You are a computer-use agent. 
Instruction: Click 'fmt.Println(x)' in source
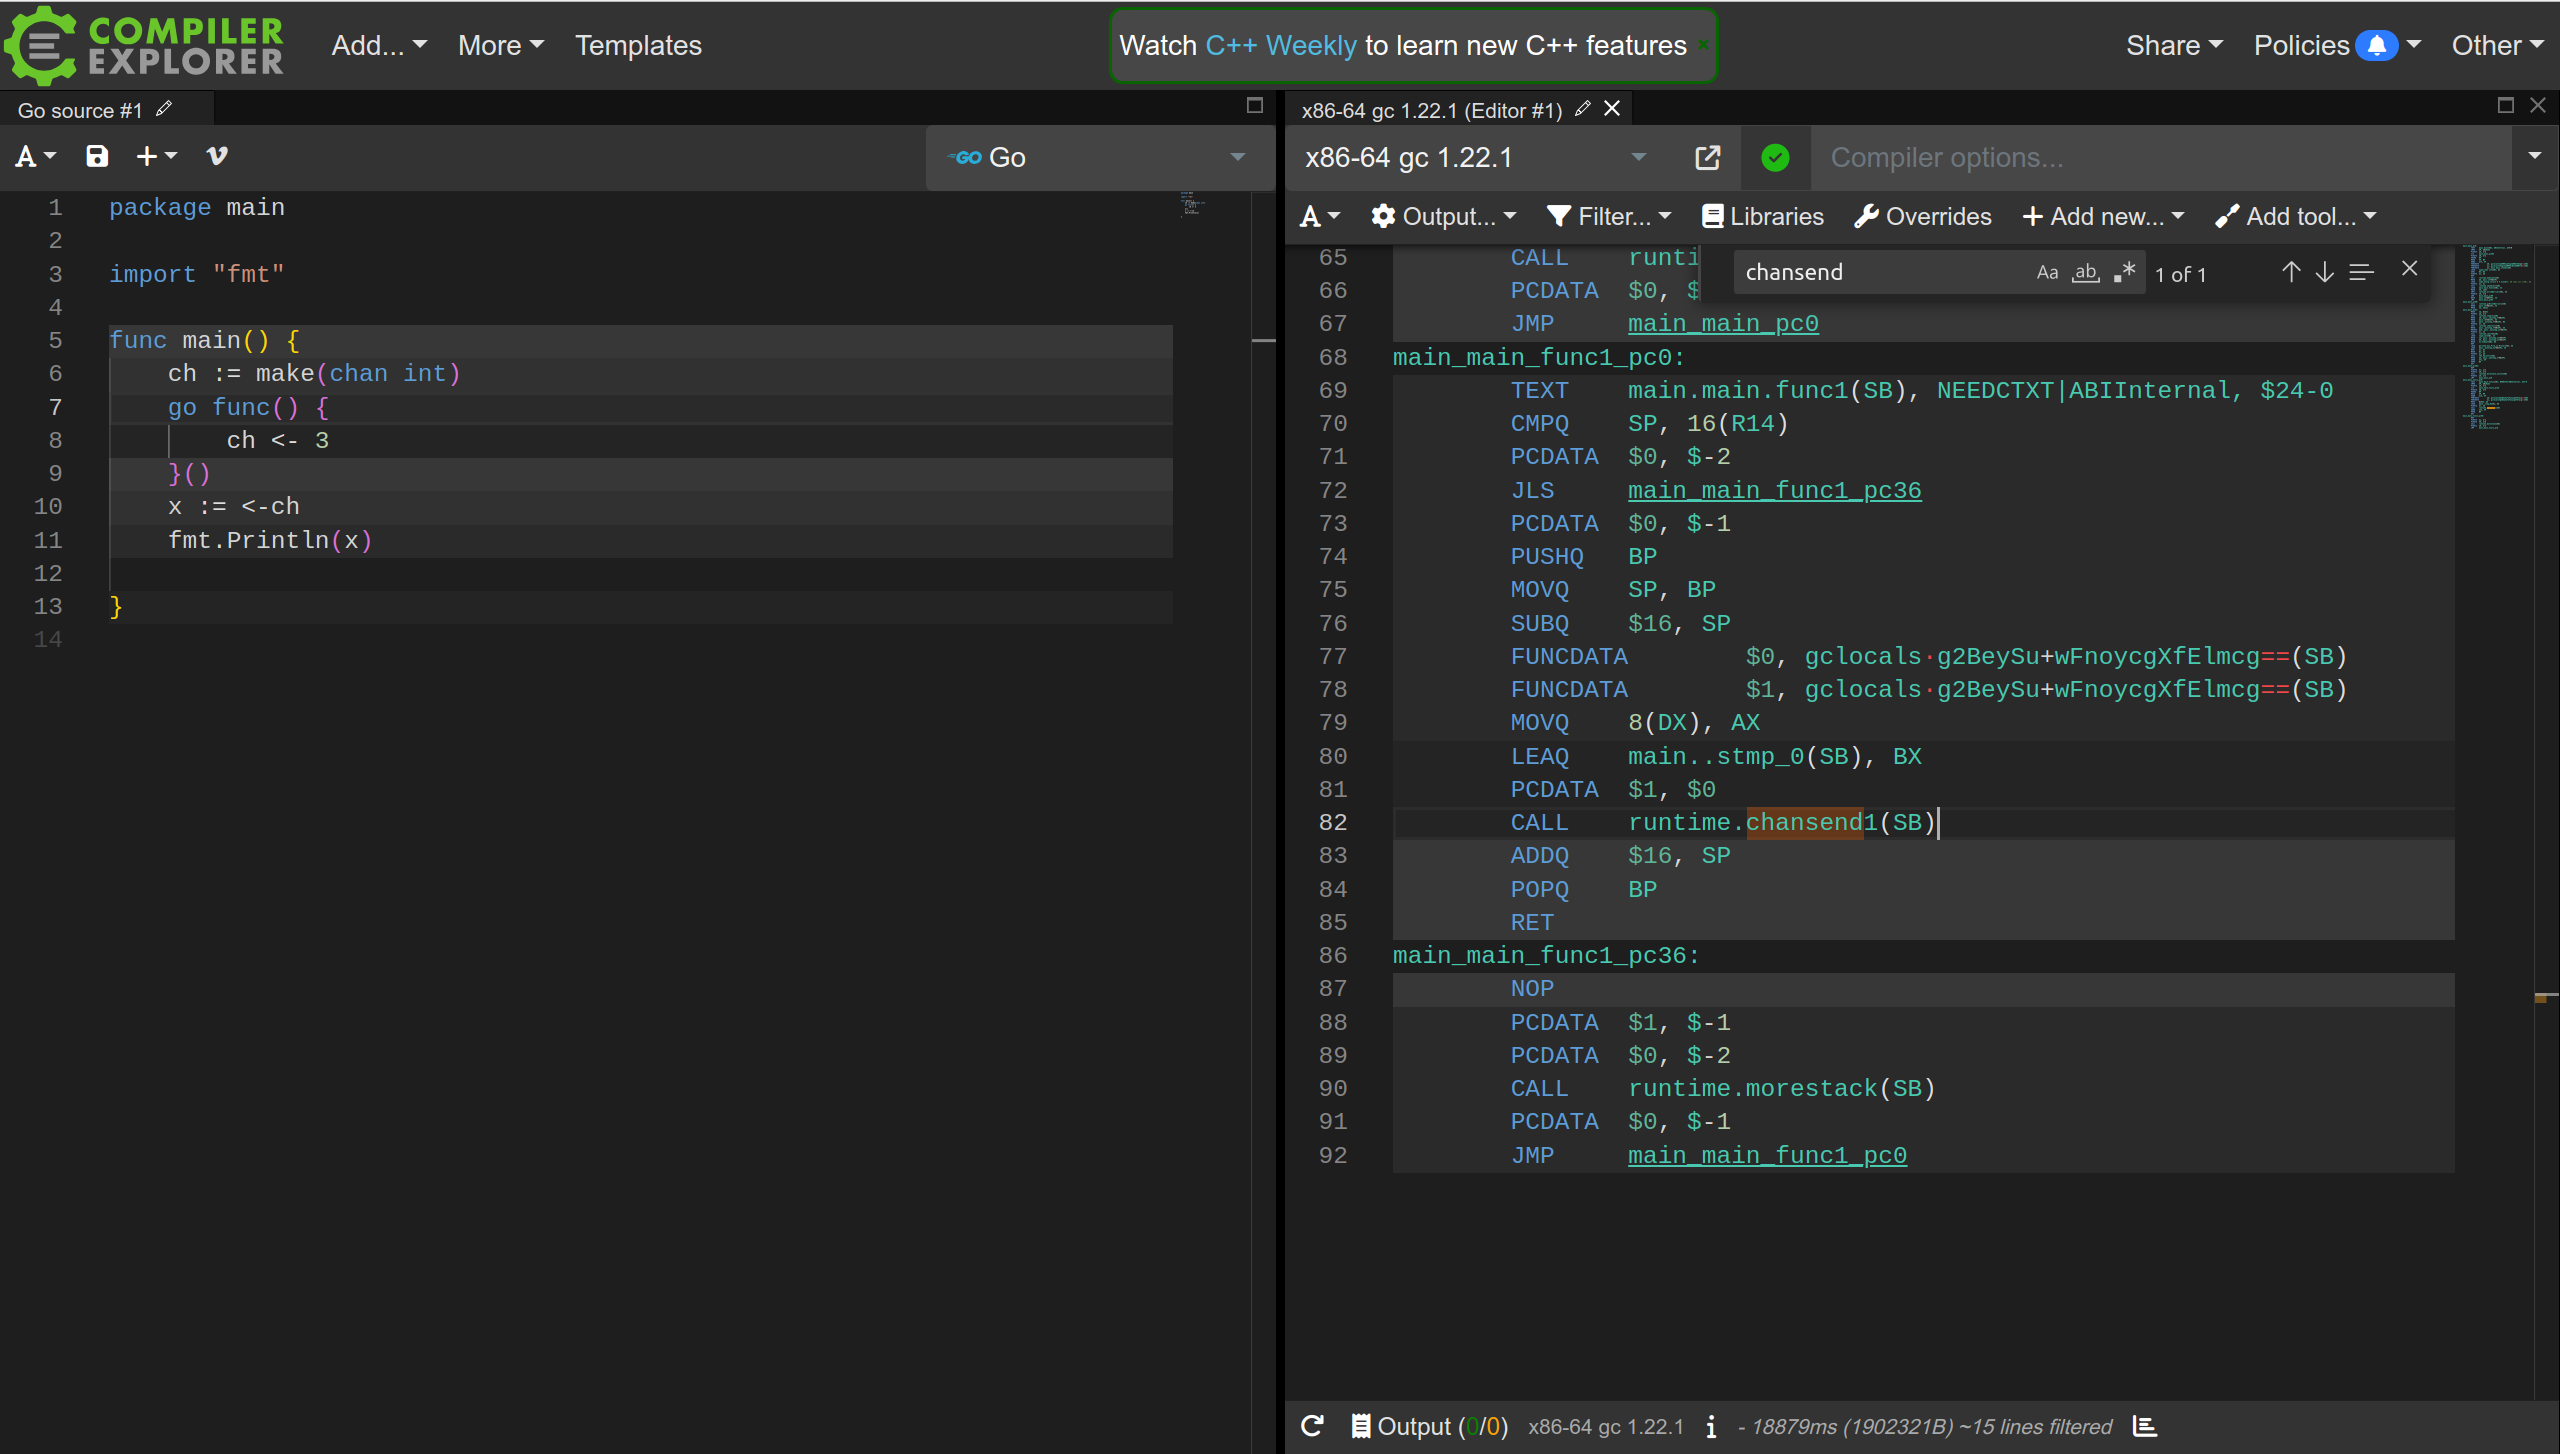270,540
